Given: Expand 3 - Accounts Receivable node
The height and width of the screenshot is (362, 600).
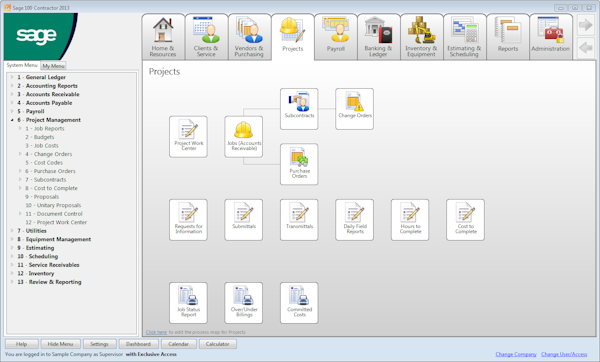Looking at the screenshot, I should pos(12,94).
